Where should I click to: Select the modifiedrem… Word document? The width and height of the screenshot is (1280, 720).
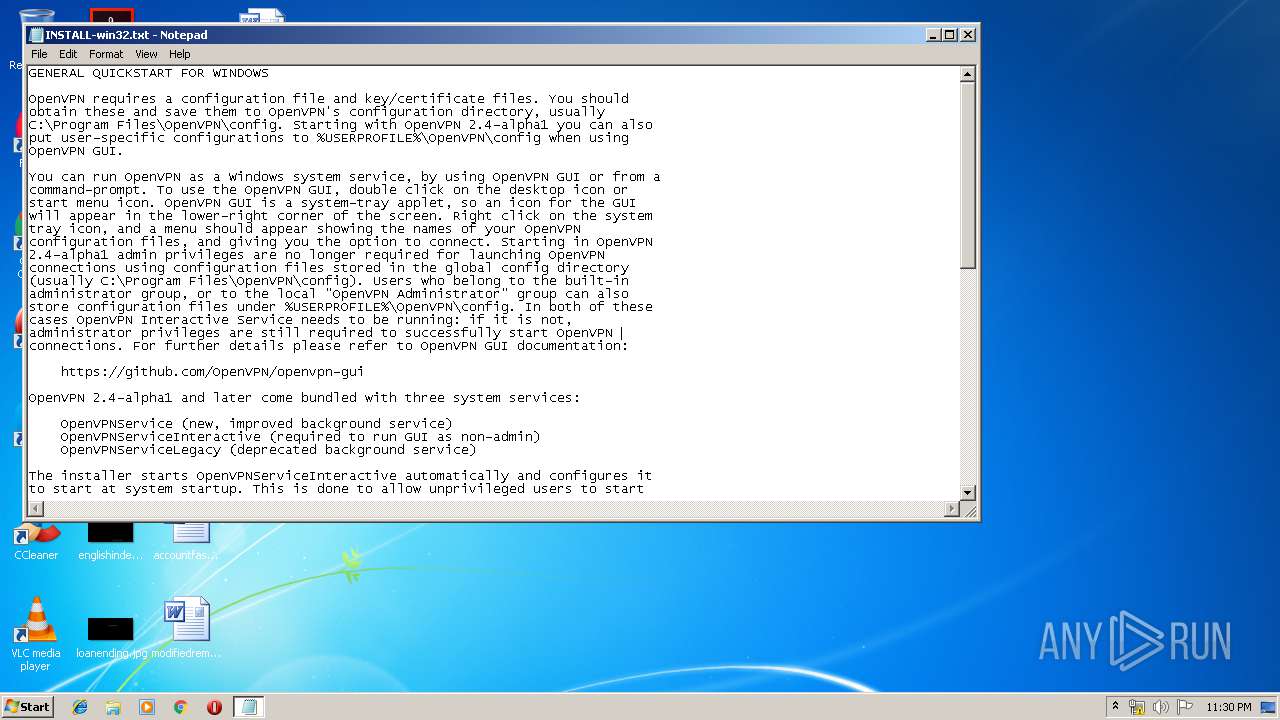pos(186,628)
